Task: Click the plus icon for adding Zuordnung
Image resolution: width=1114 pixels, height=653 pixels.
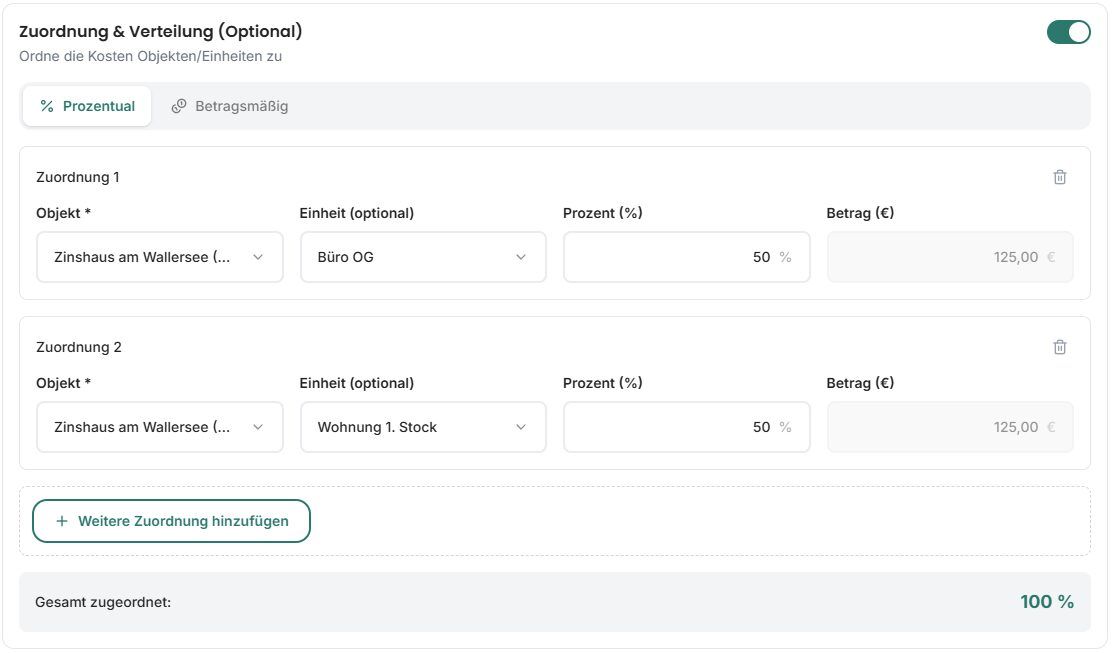Action: click(x=62, y=521)
